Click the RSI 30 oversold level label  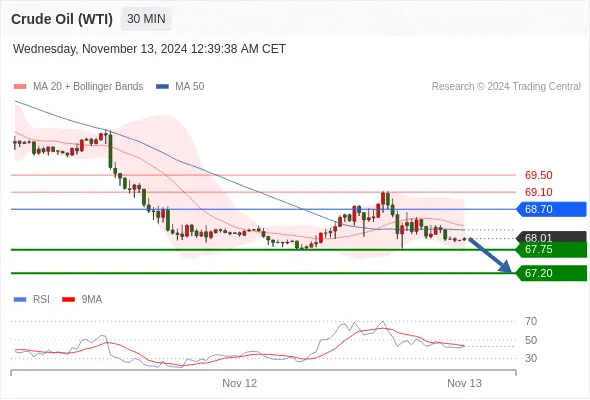tap(531, 358)
